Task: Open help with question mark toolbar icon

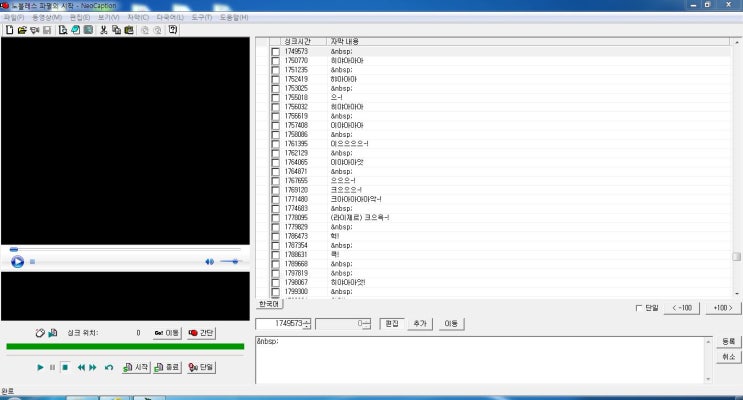Action: coord(172,30)
